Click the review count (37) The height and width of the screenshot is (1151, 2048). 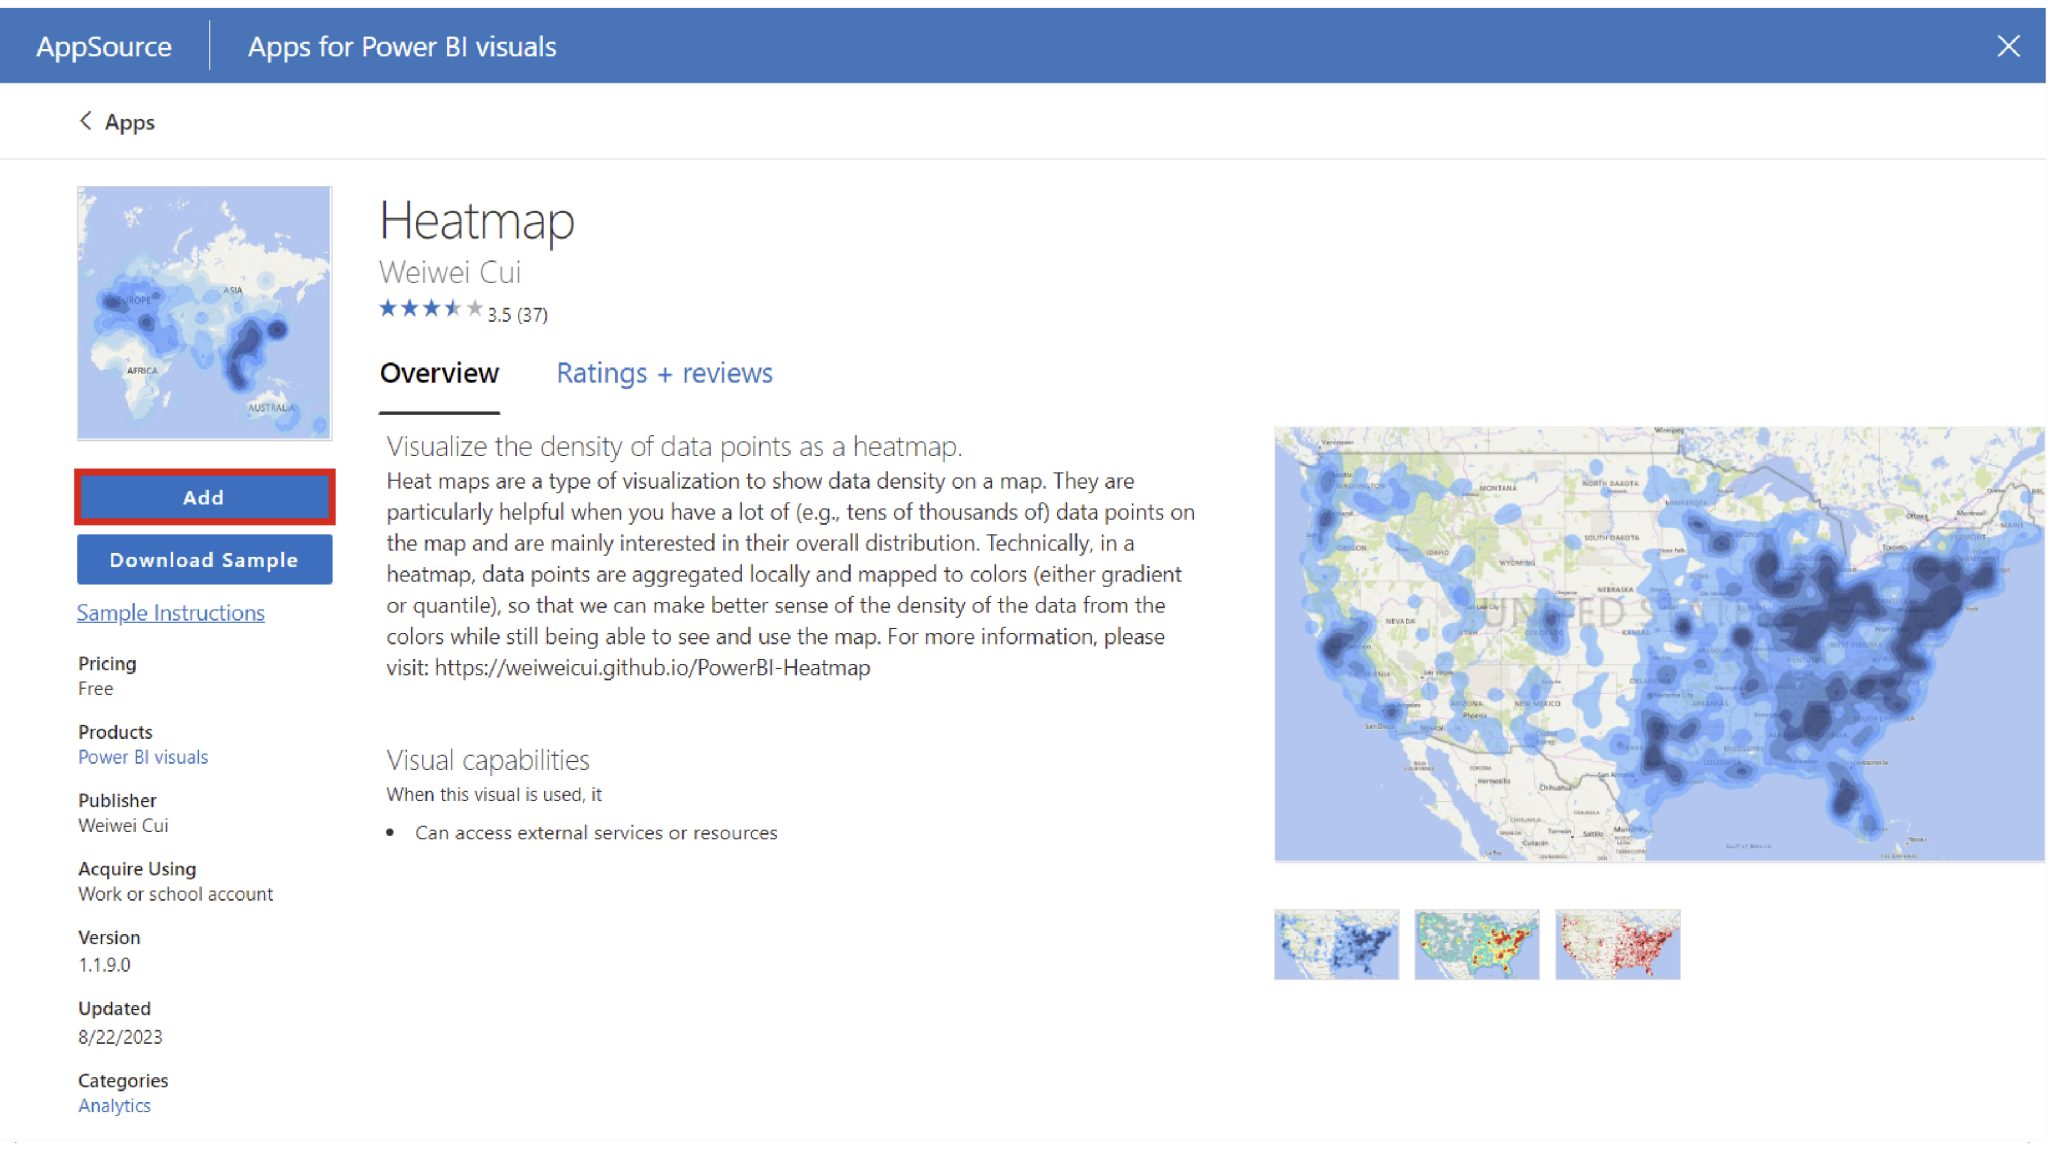click(x=531, y=314)
